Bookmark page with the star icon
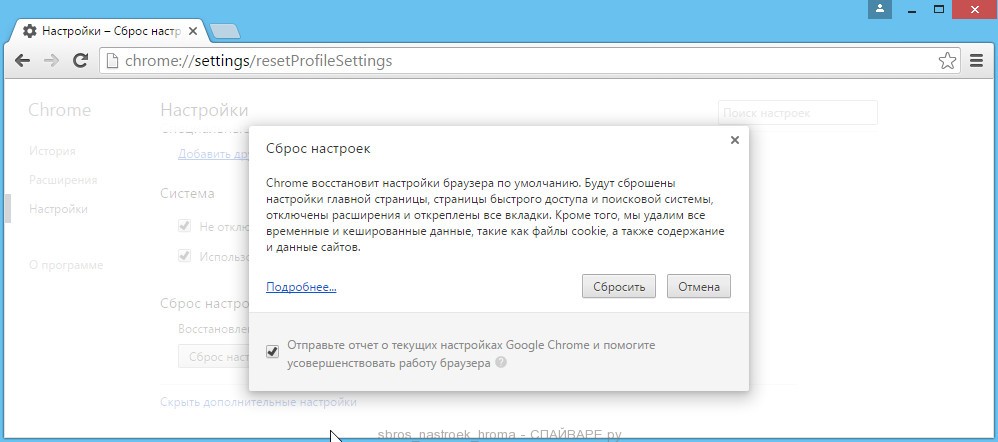The width and height of the screenshot is (998, 442). [x=947, y=61]
